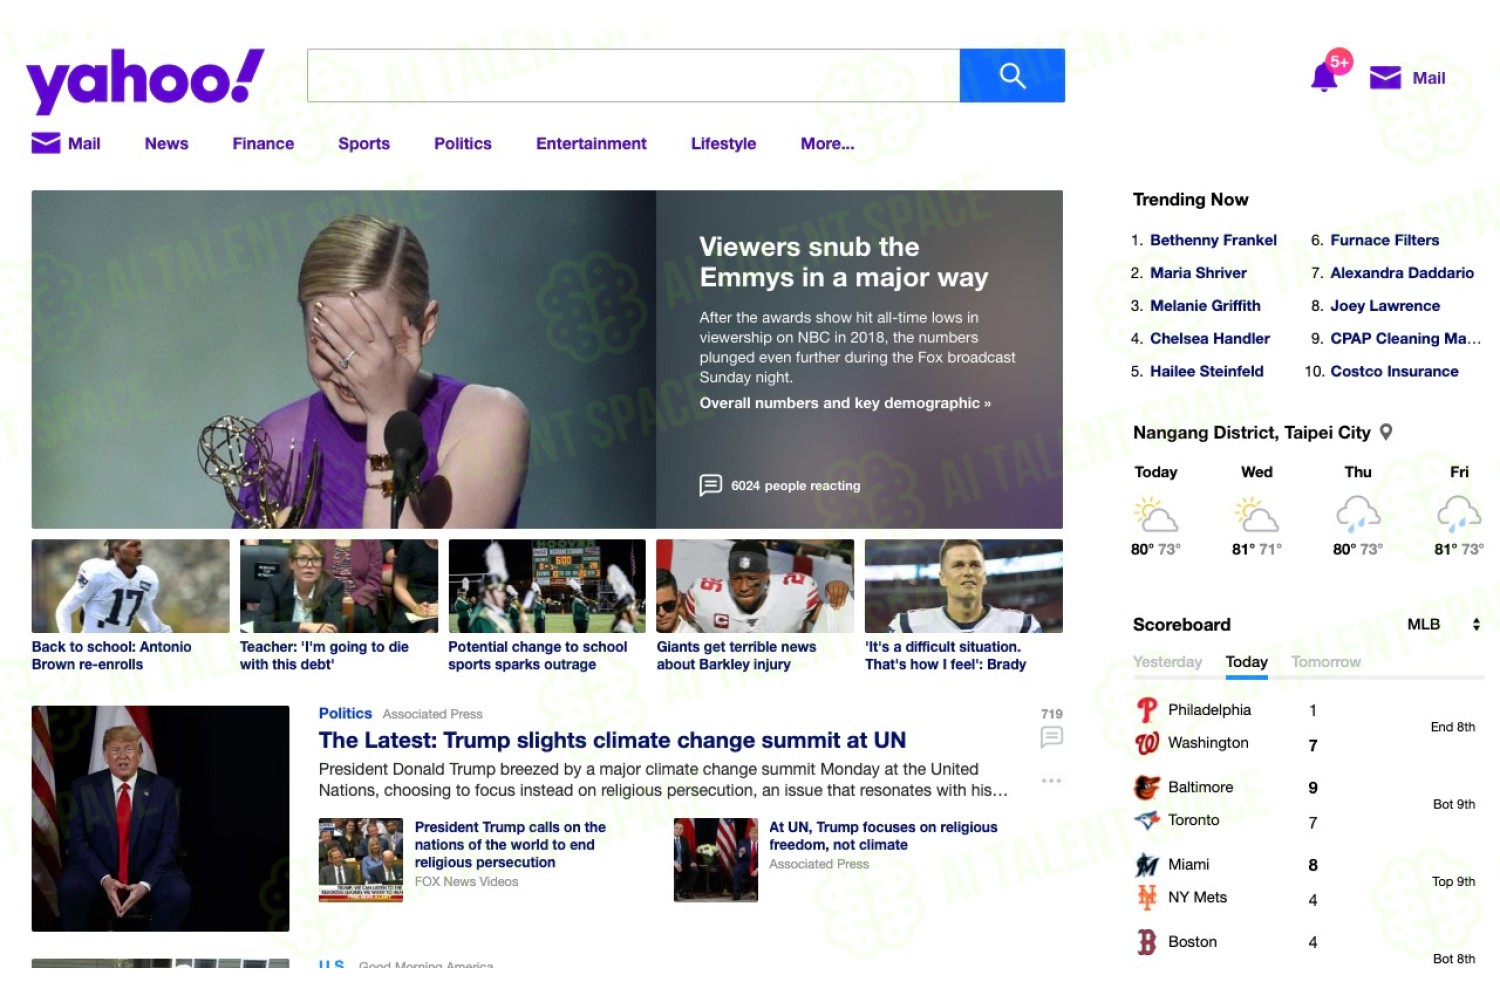Image resolution: width=1500 pixels, height=1000 pixels.
Task: Open Mail envelope icon in navigation bar
Action: [46, 143]
